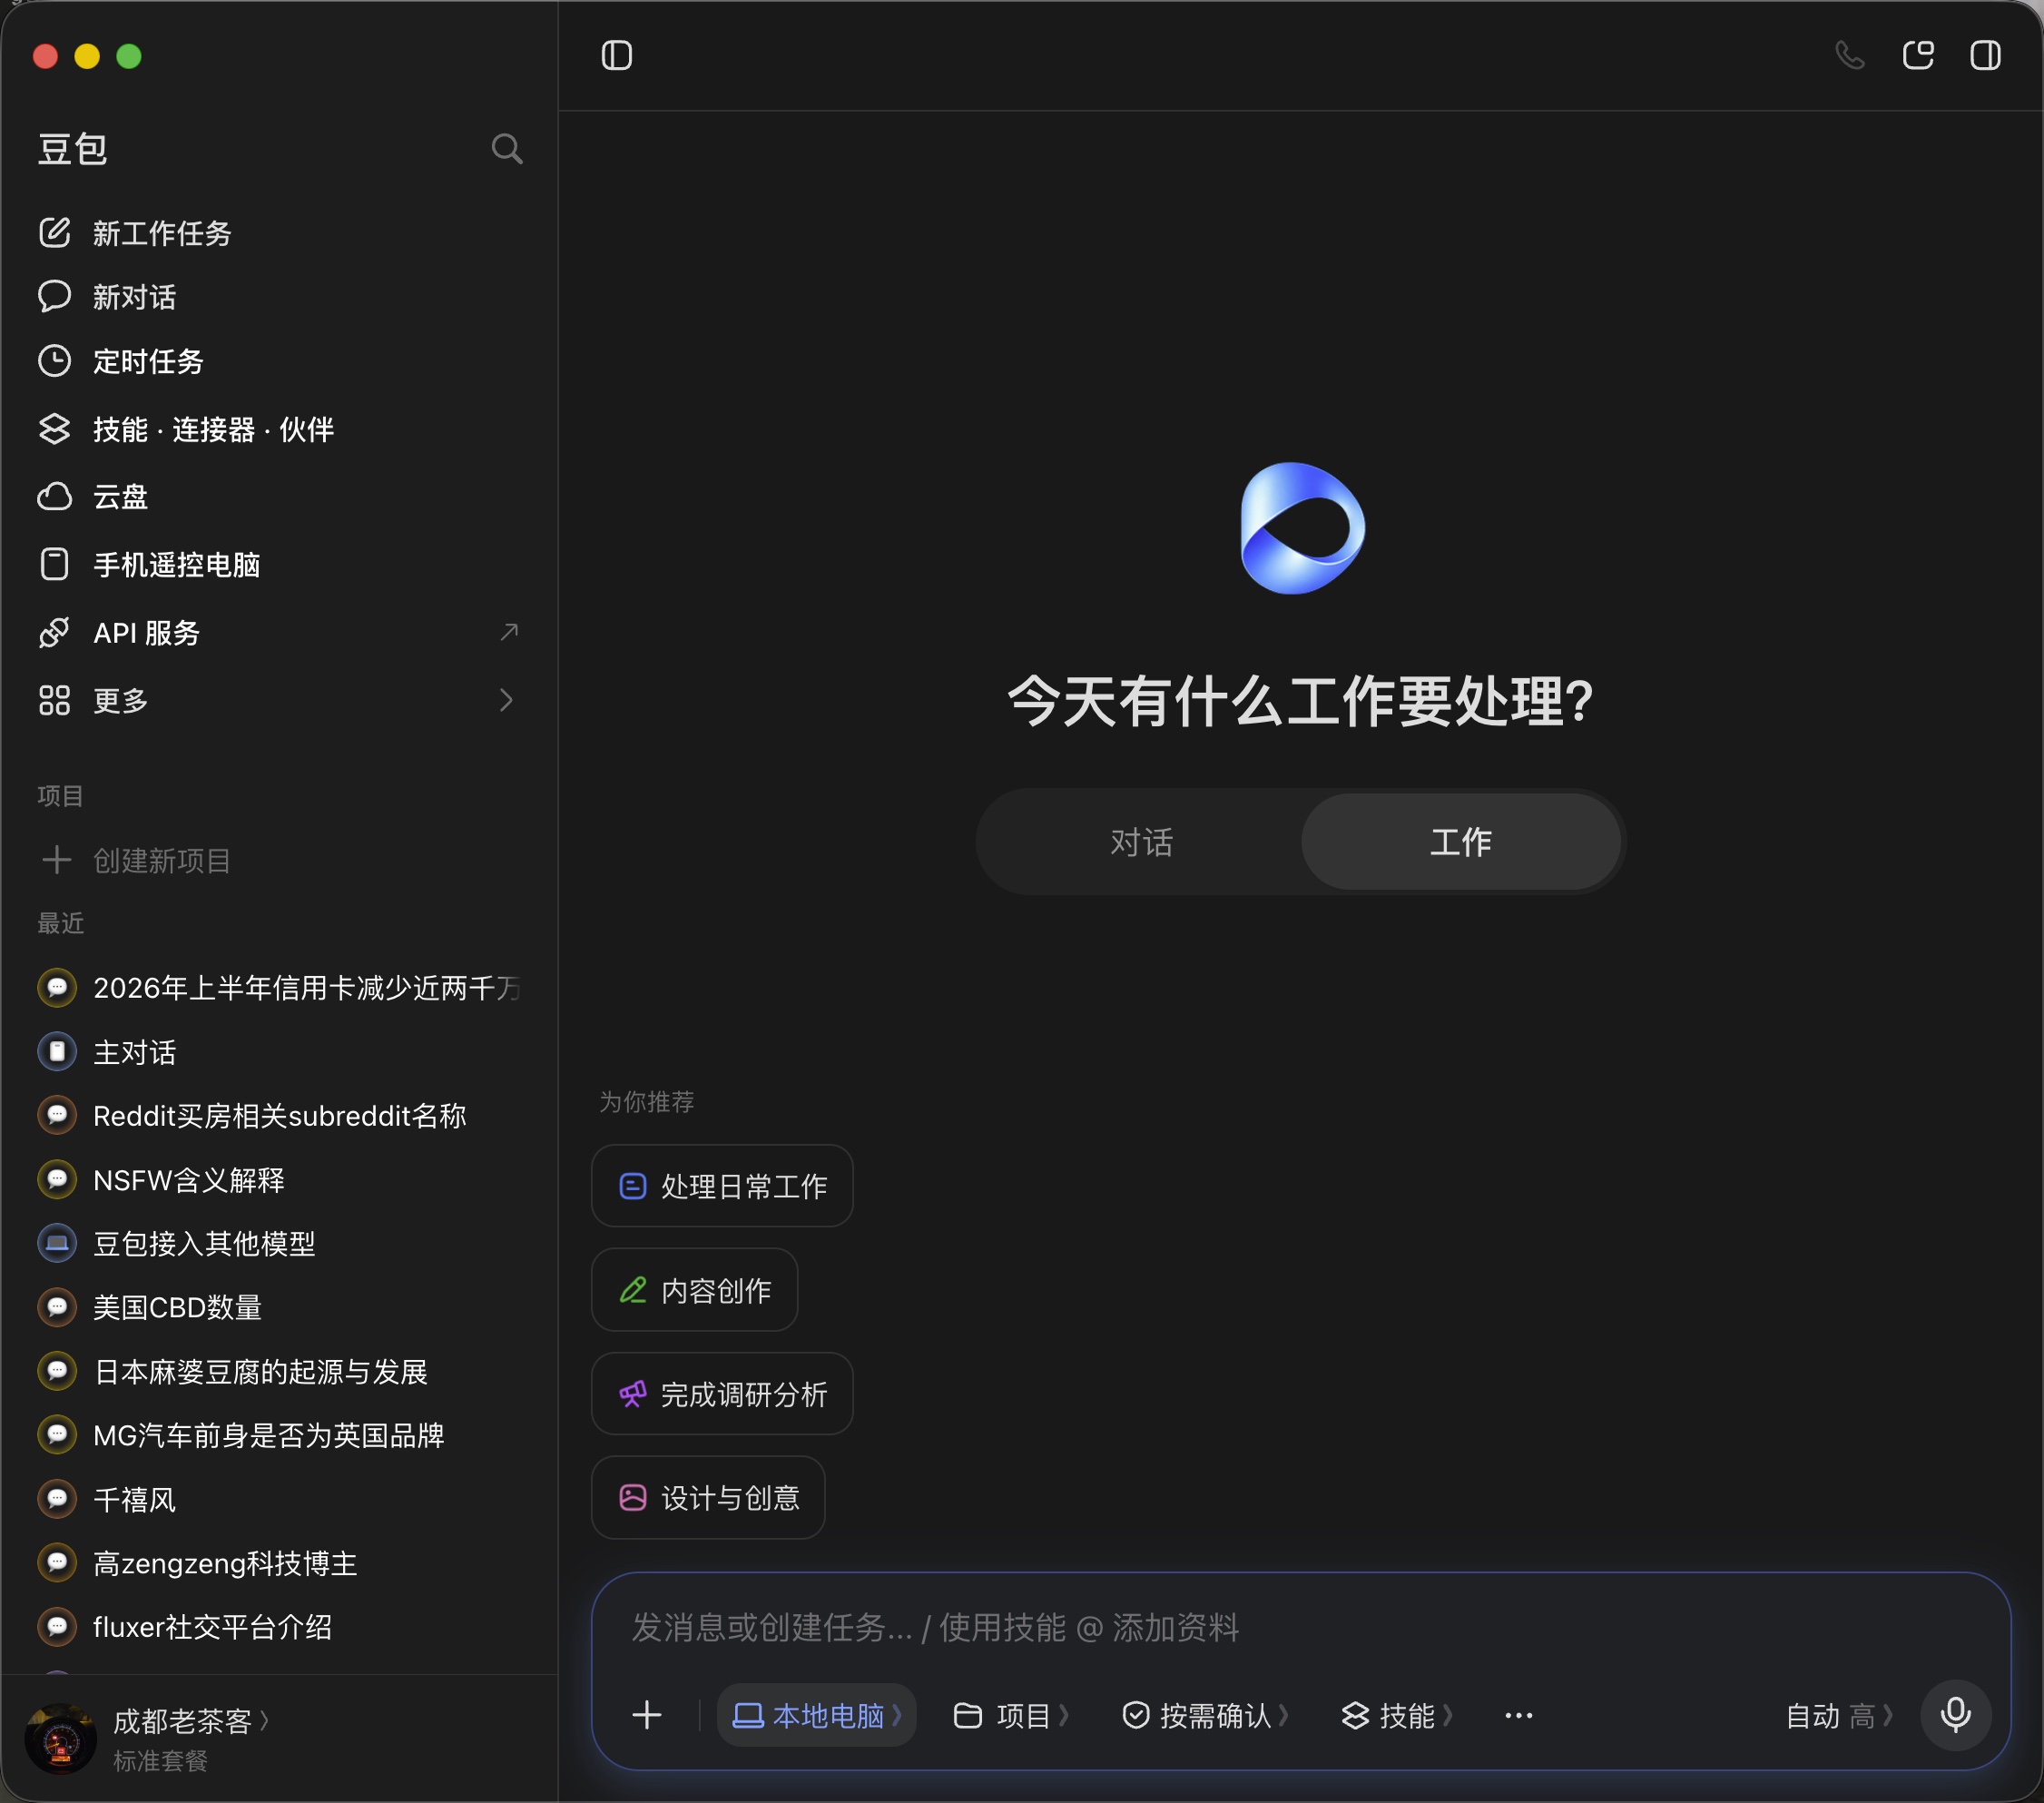Viewport: 2044px width, 1803px height.
Task: Expand the 更多 chevron in sidebar
Action: click(506, 700)
